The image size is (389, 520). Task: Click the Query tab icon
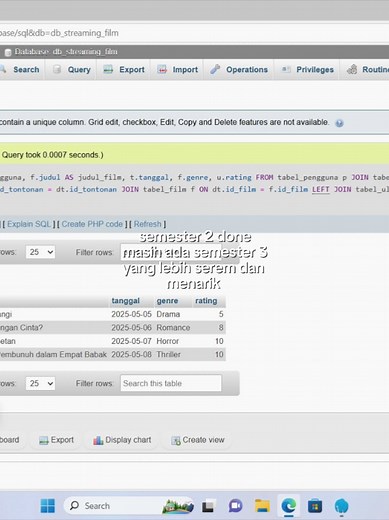click(x=57, y=69)
